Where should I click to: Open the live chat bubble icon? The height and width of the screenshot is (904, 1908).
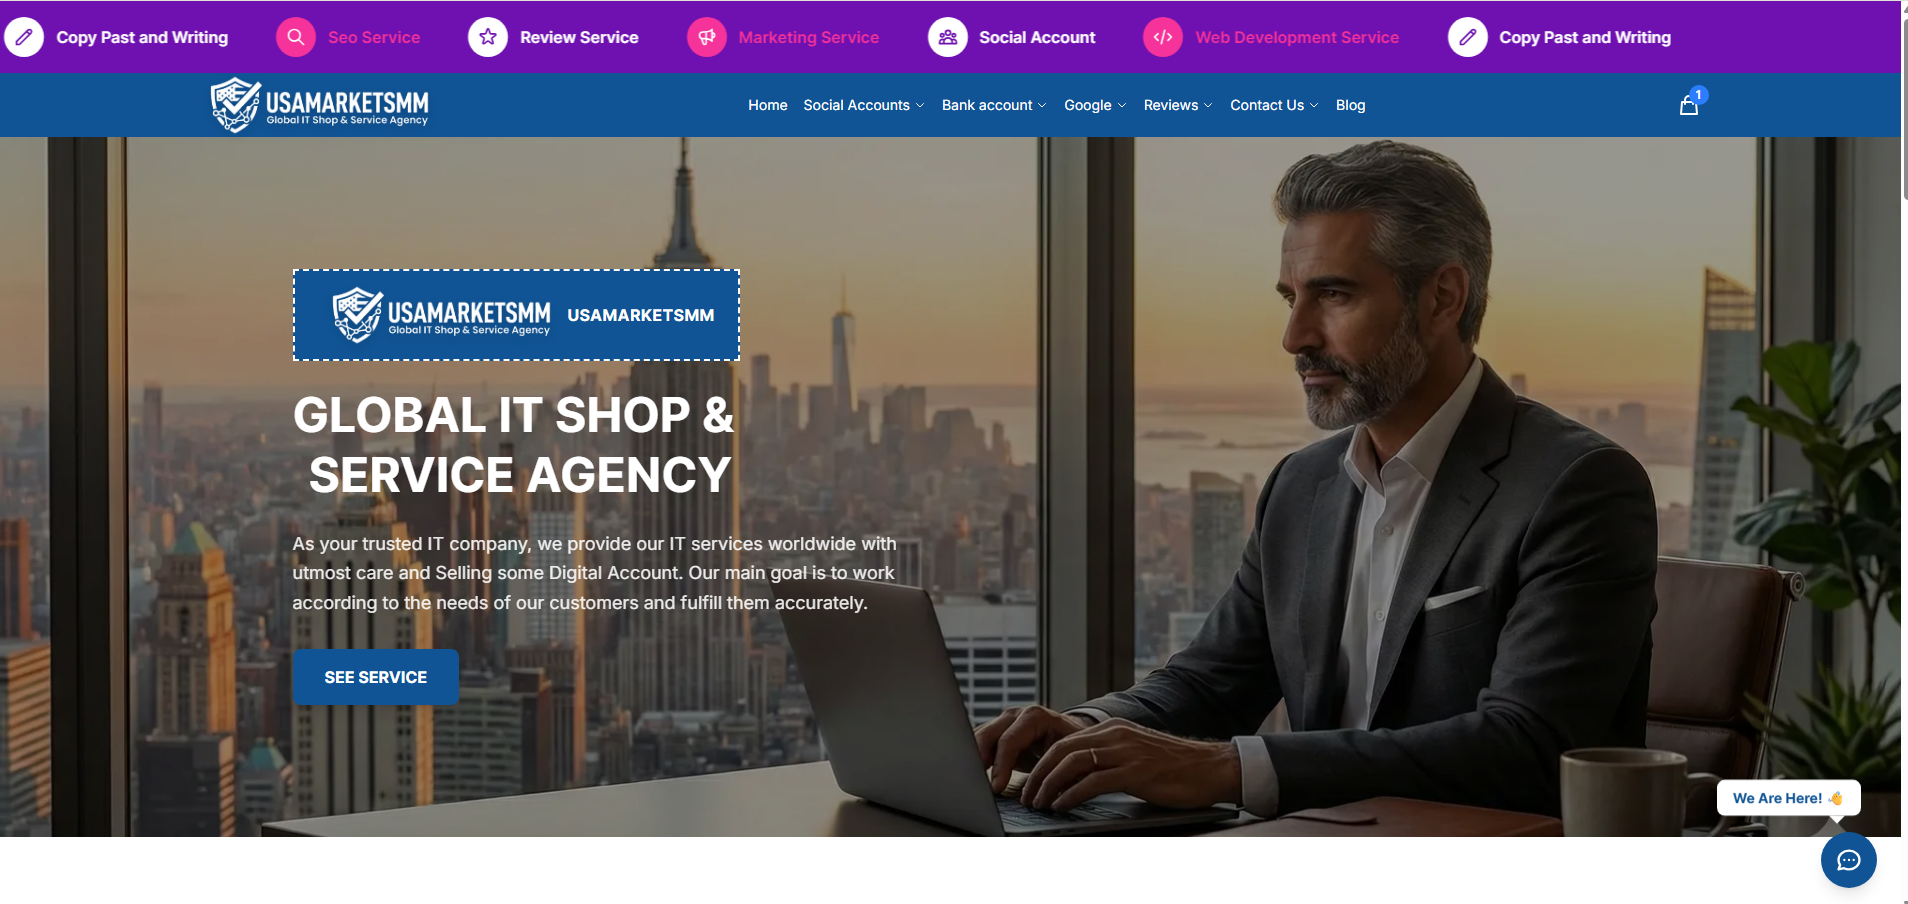point(1848,860)
